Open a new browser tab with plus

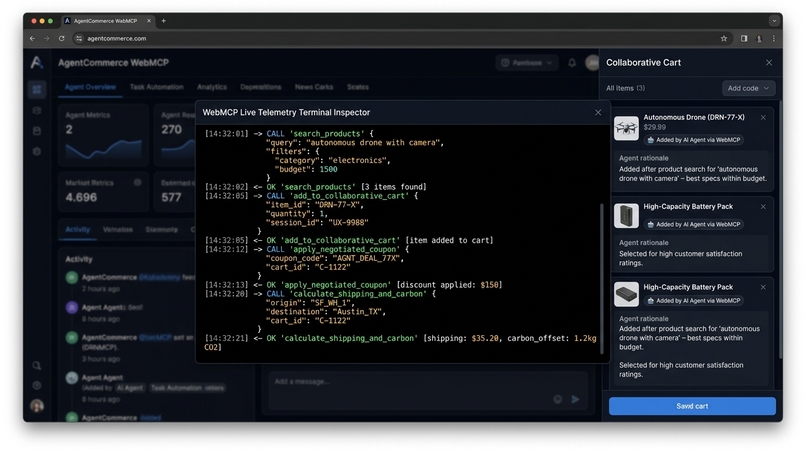163,21
